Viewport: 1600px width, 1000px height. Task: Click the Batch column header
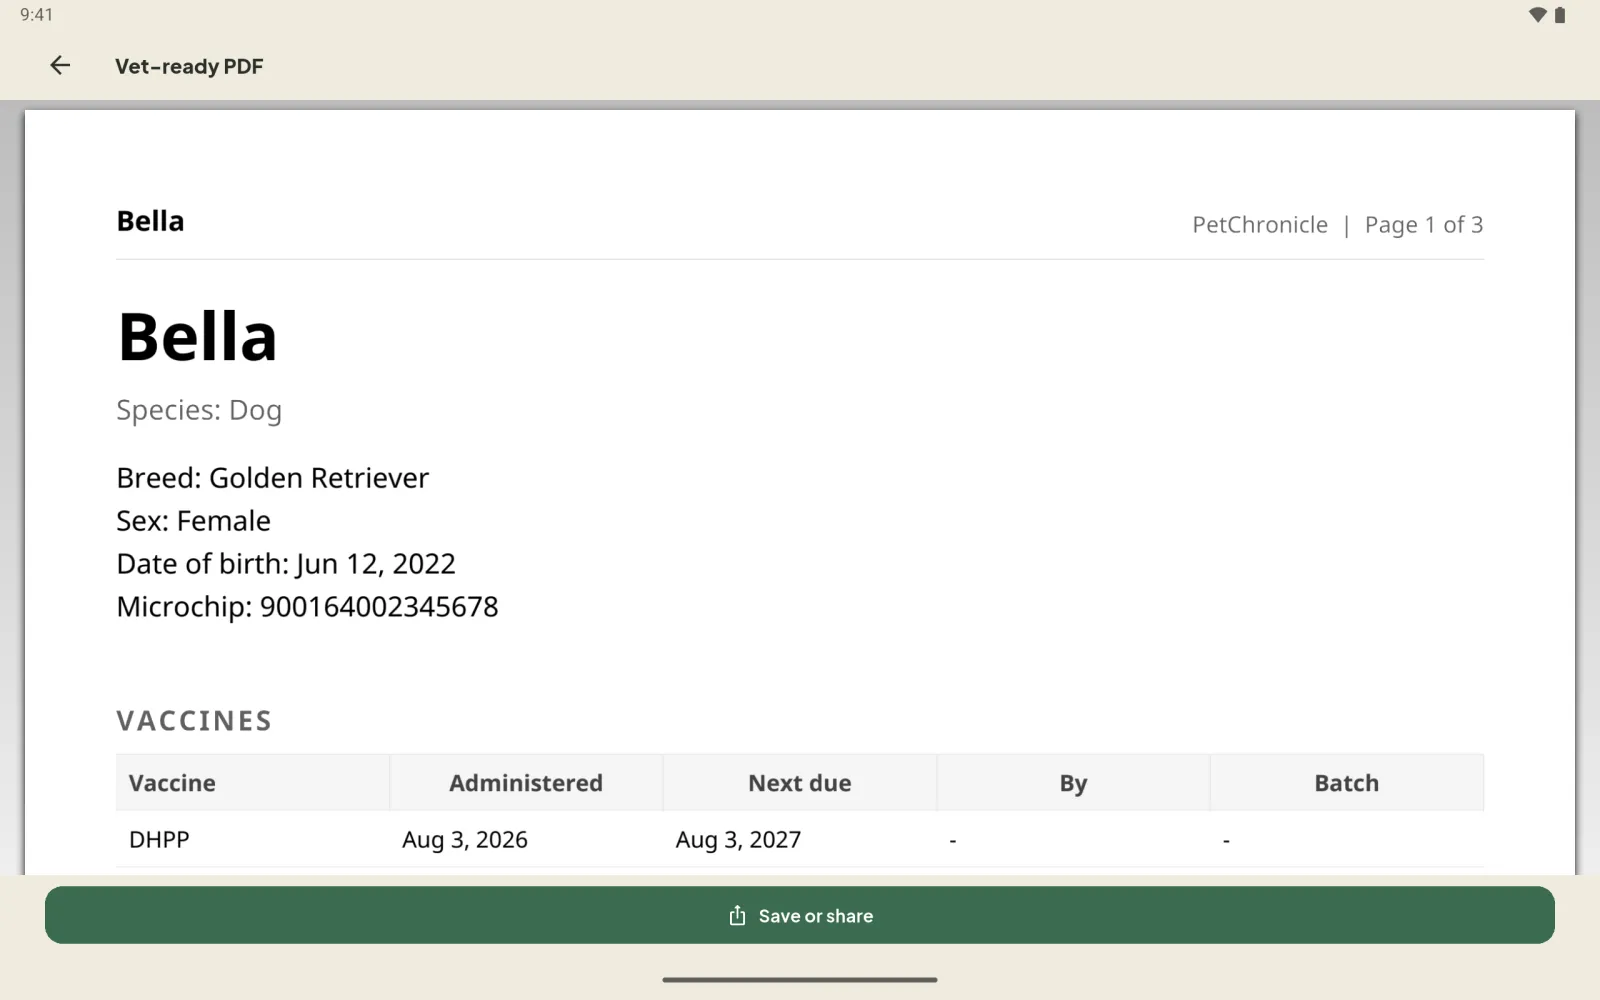[x=1347, y=783]
